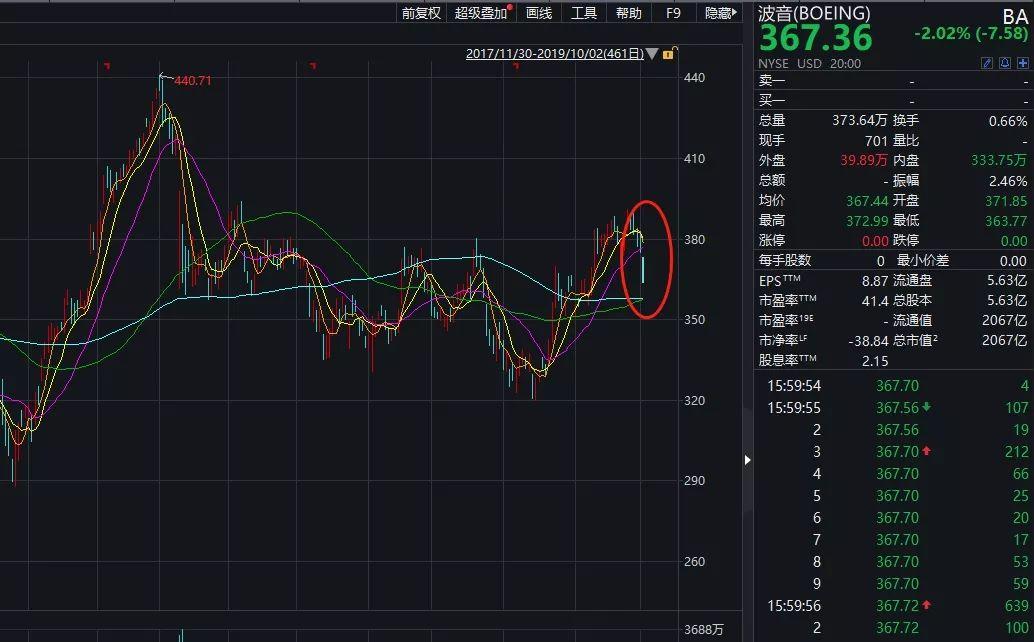Select the 前复权 price adjustment menu
Screen dimensions: 1034x642
(x=421, y=13)
